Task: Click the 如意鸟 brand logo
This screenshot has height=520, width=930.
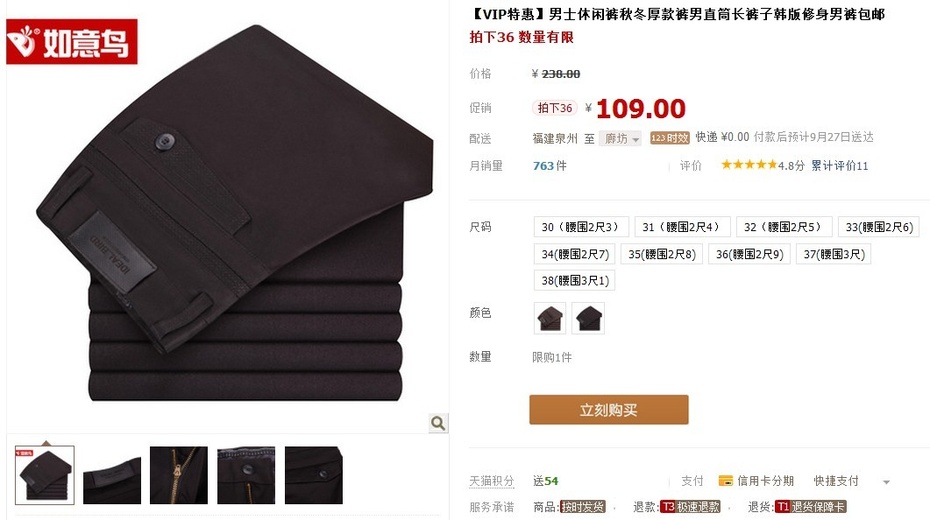Action: point(72,42)
